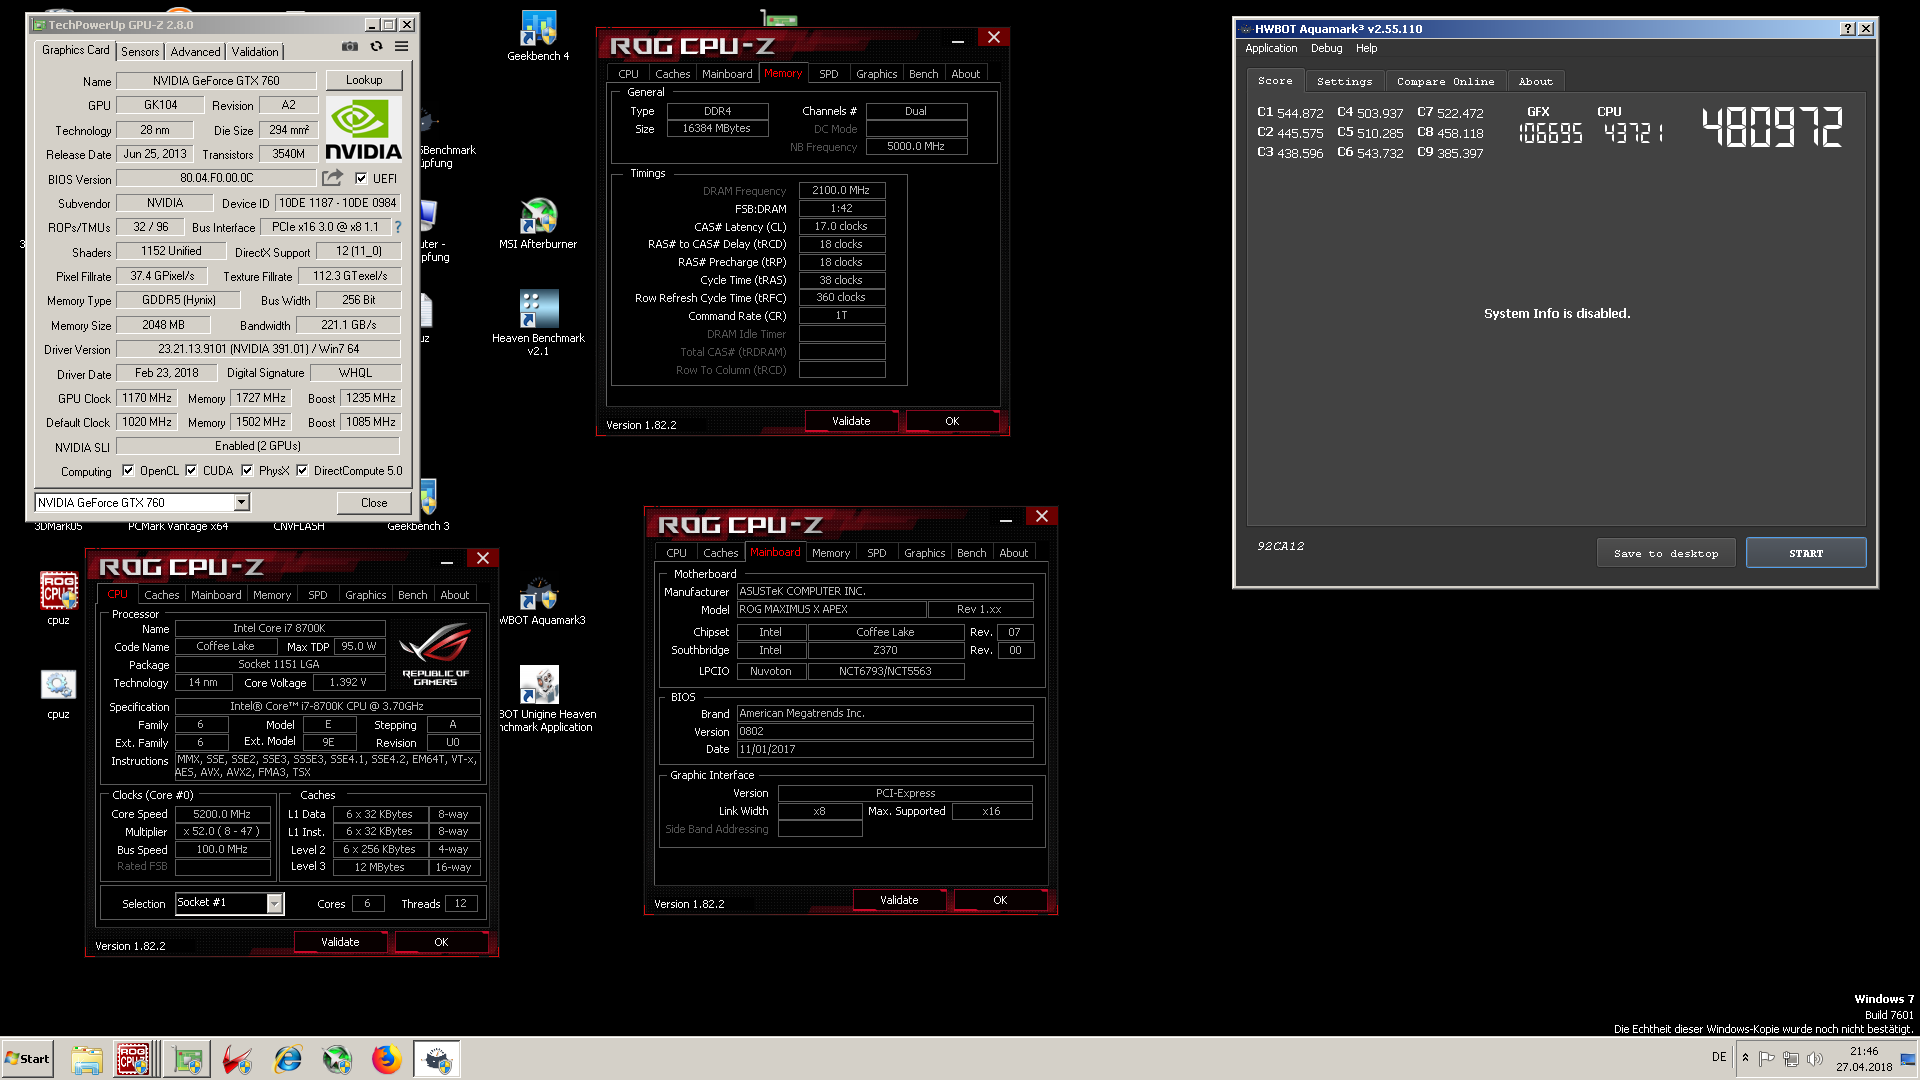Click the Show Desktop button in the taskbar
The image size is (1920, 1080).
[x=1908, y=1059]
